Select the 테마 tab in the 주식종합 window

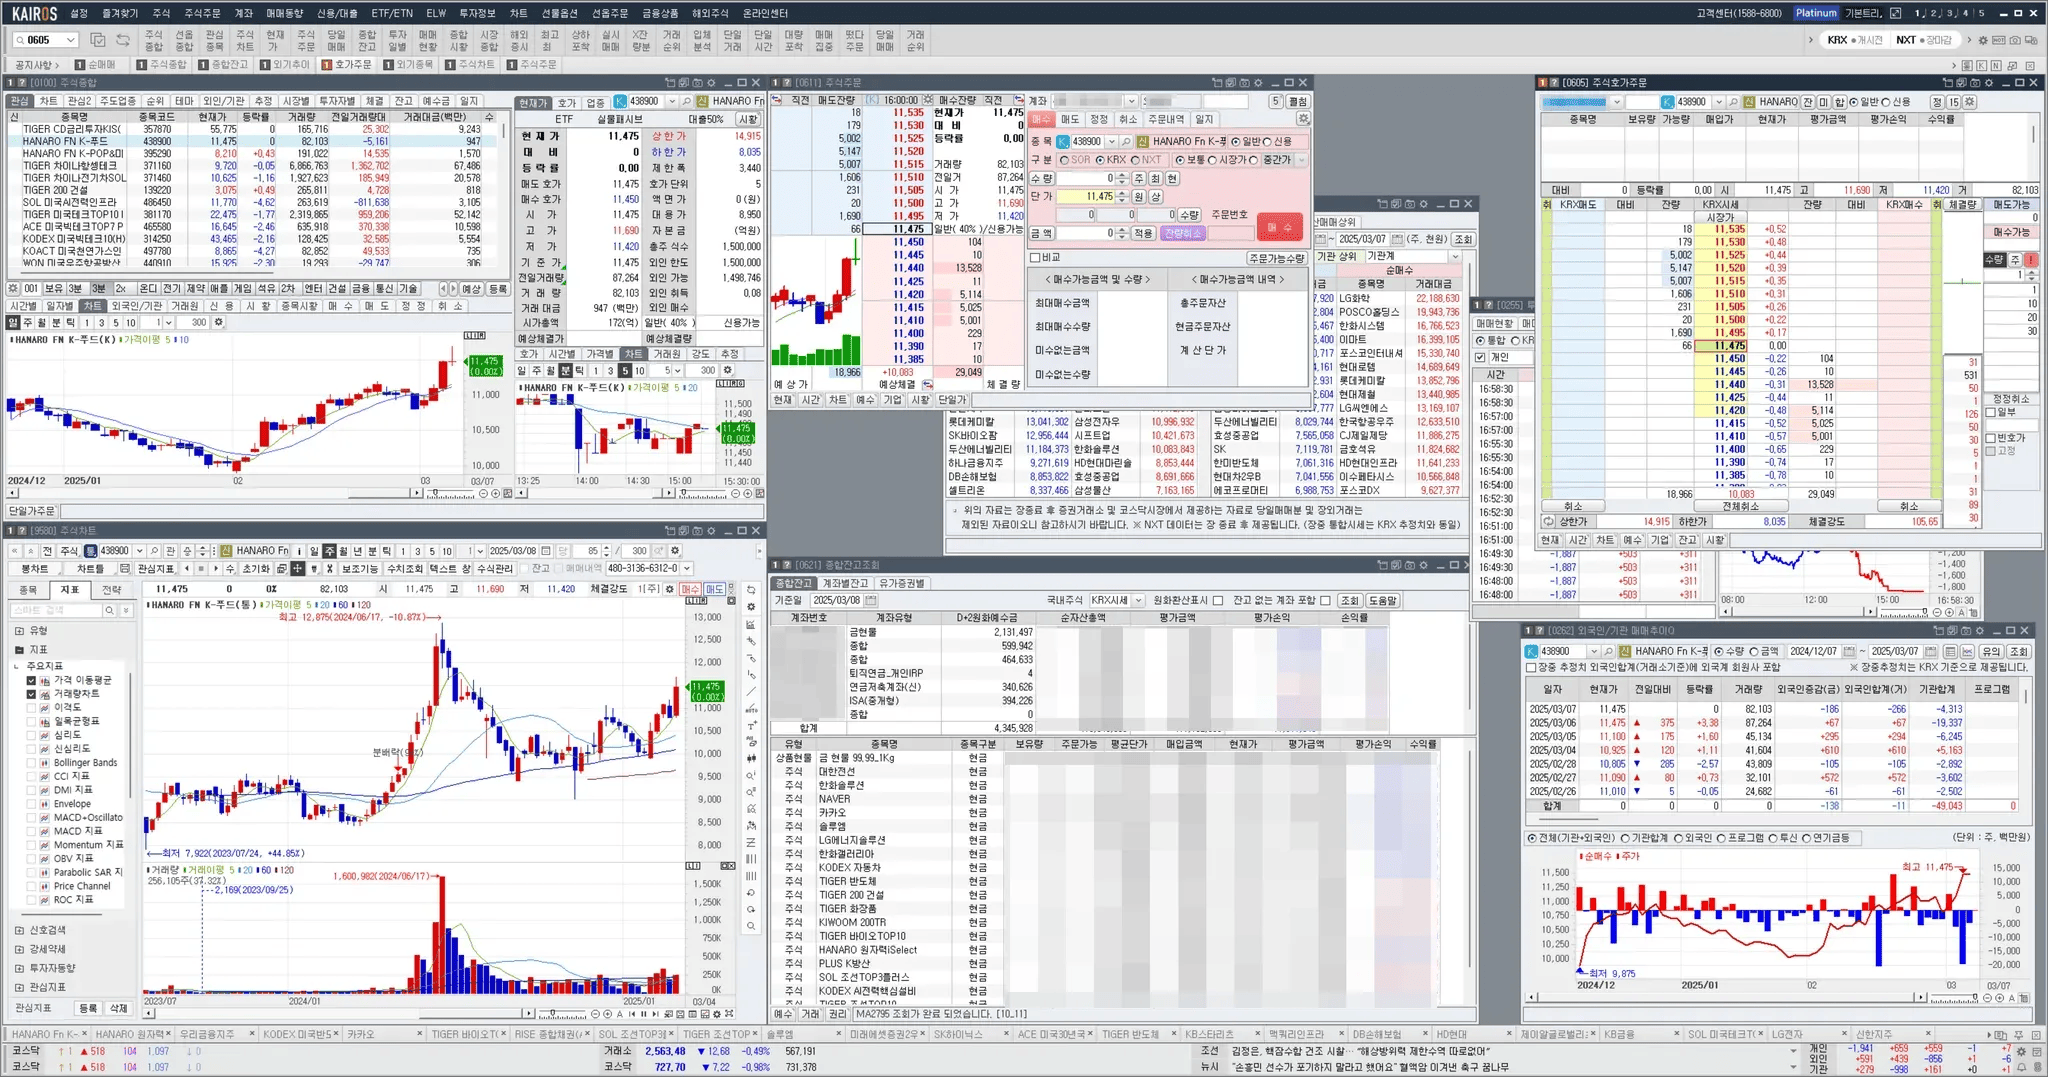pyautogui.click(x=184, y=101)
